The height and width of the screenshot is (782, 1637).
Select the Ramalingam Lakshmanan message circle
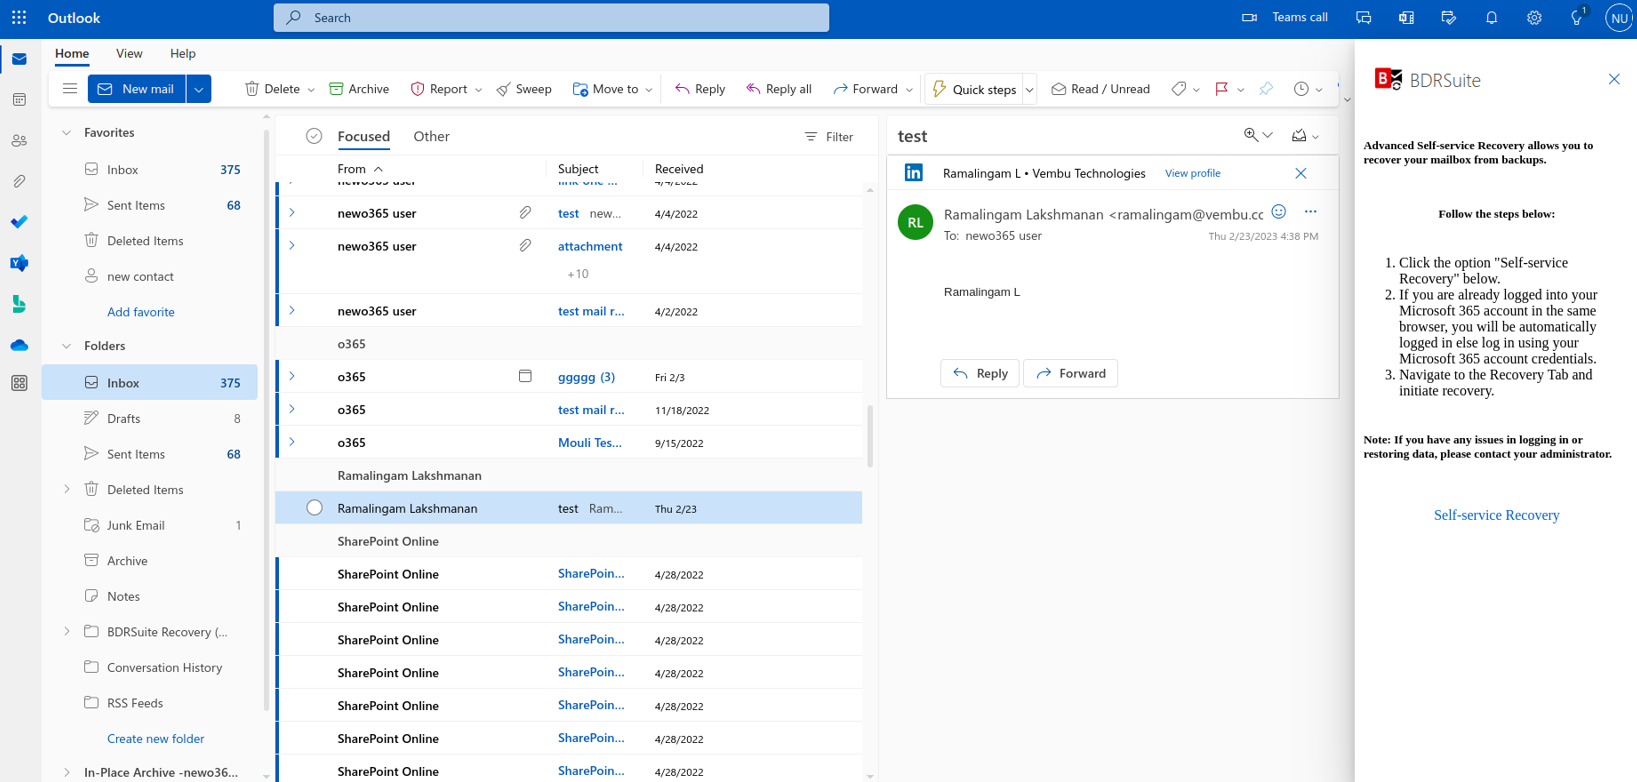pyautogui.click(x=314, y=508)
